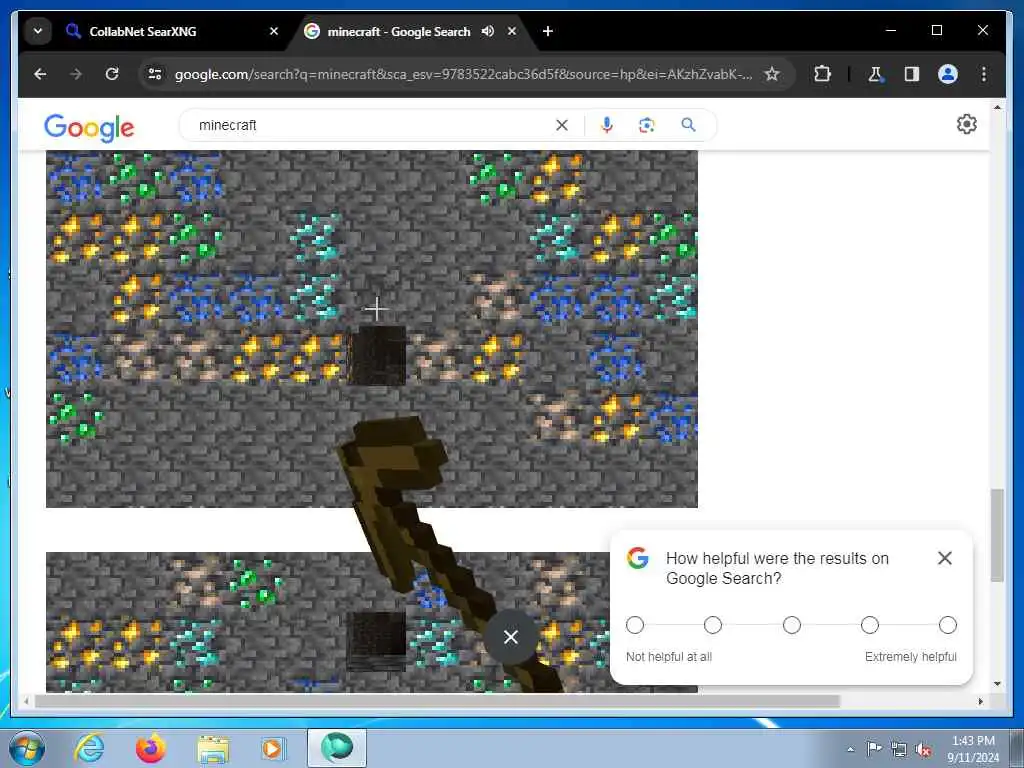1024x768 pixels.
Task: Select the fourth helpfulness rating circle
Action: [x=870, y=625]
